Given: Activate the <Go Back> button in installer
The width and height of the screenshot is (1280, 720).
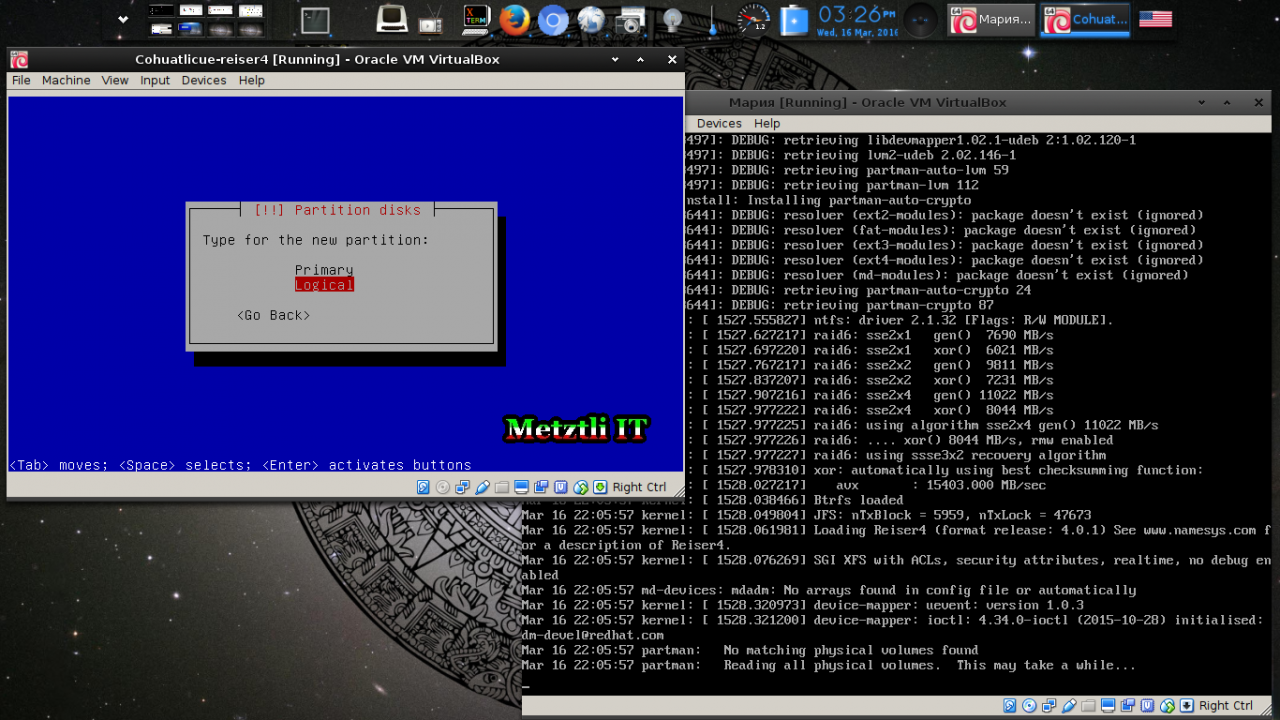Looking at the screenshot, I should 274,315.
